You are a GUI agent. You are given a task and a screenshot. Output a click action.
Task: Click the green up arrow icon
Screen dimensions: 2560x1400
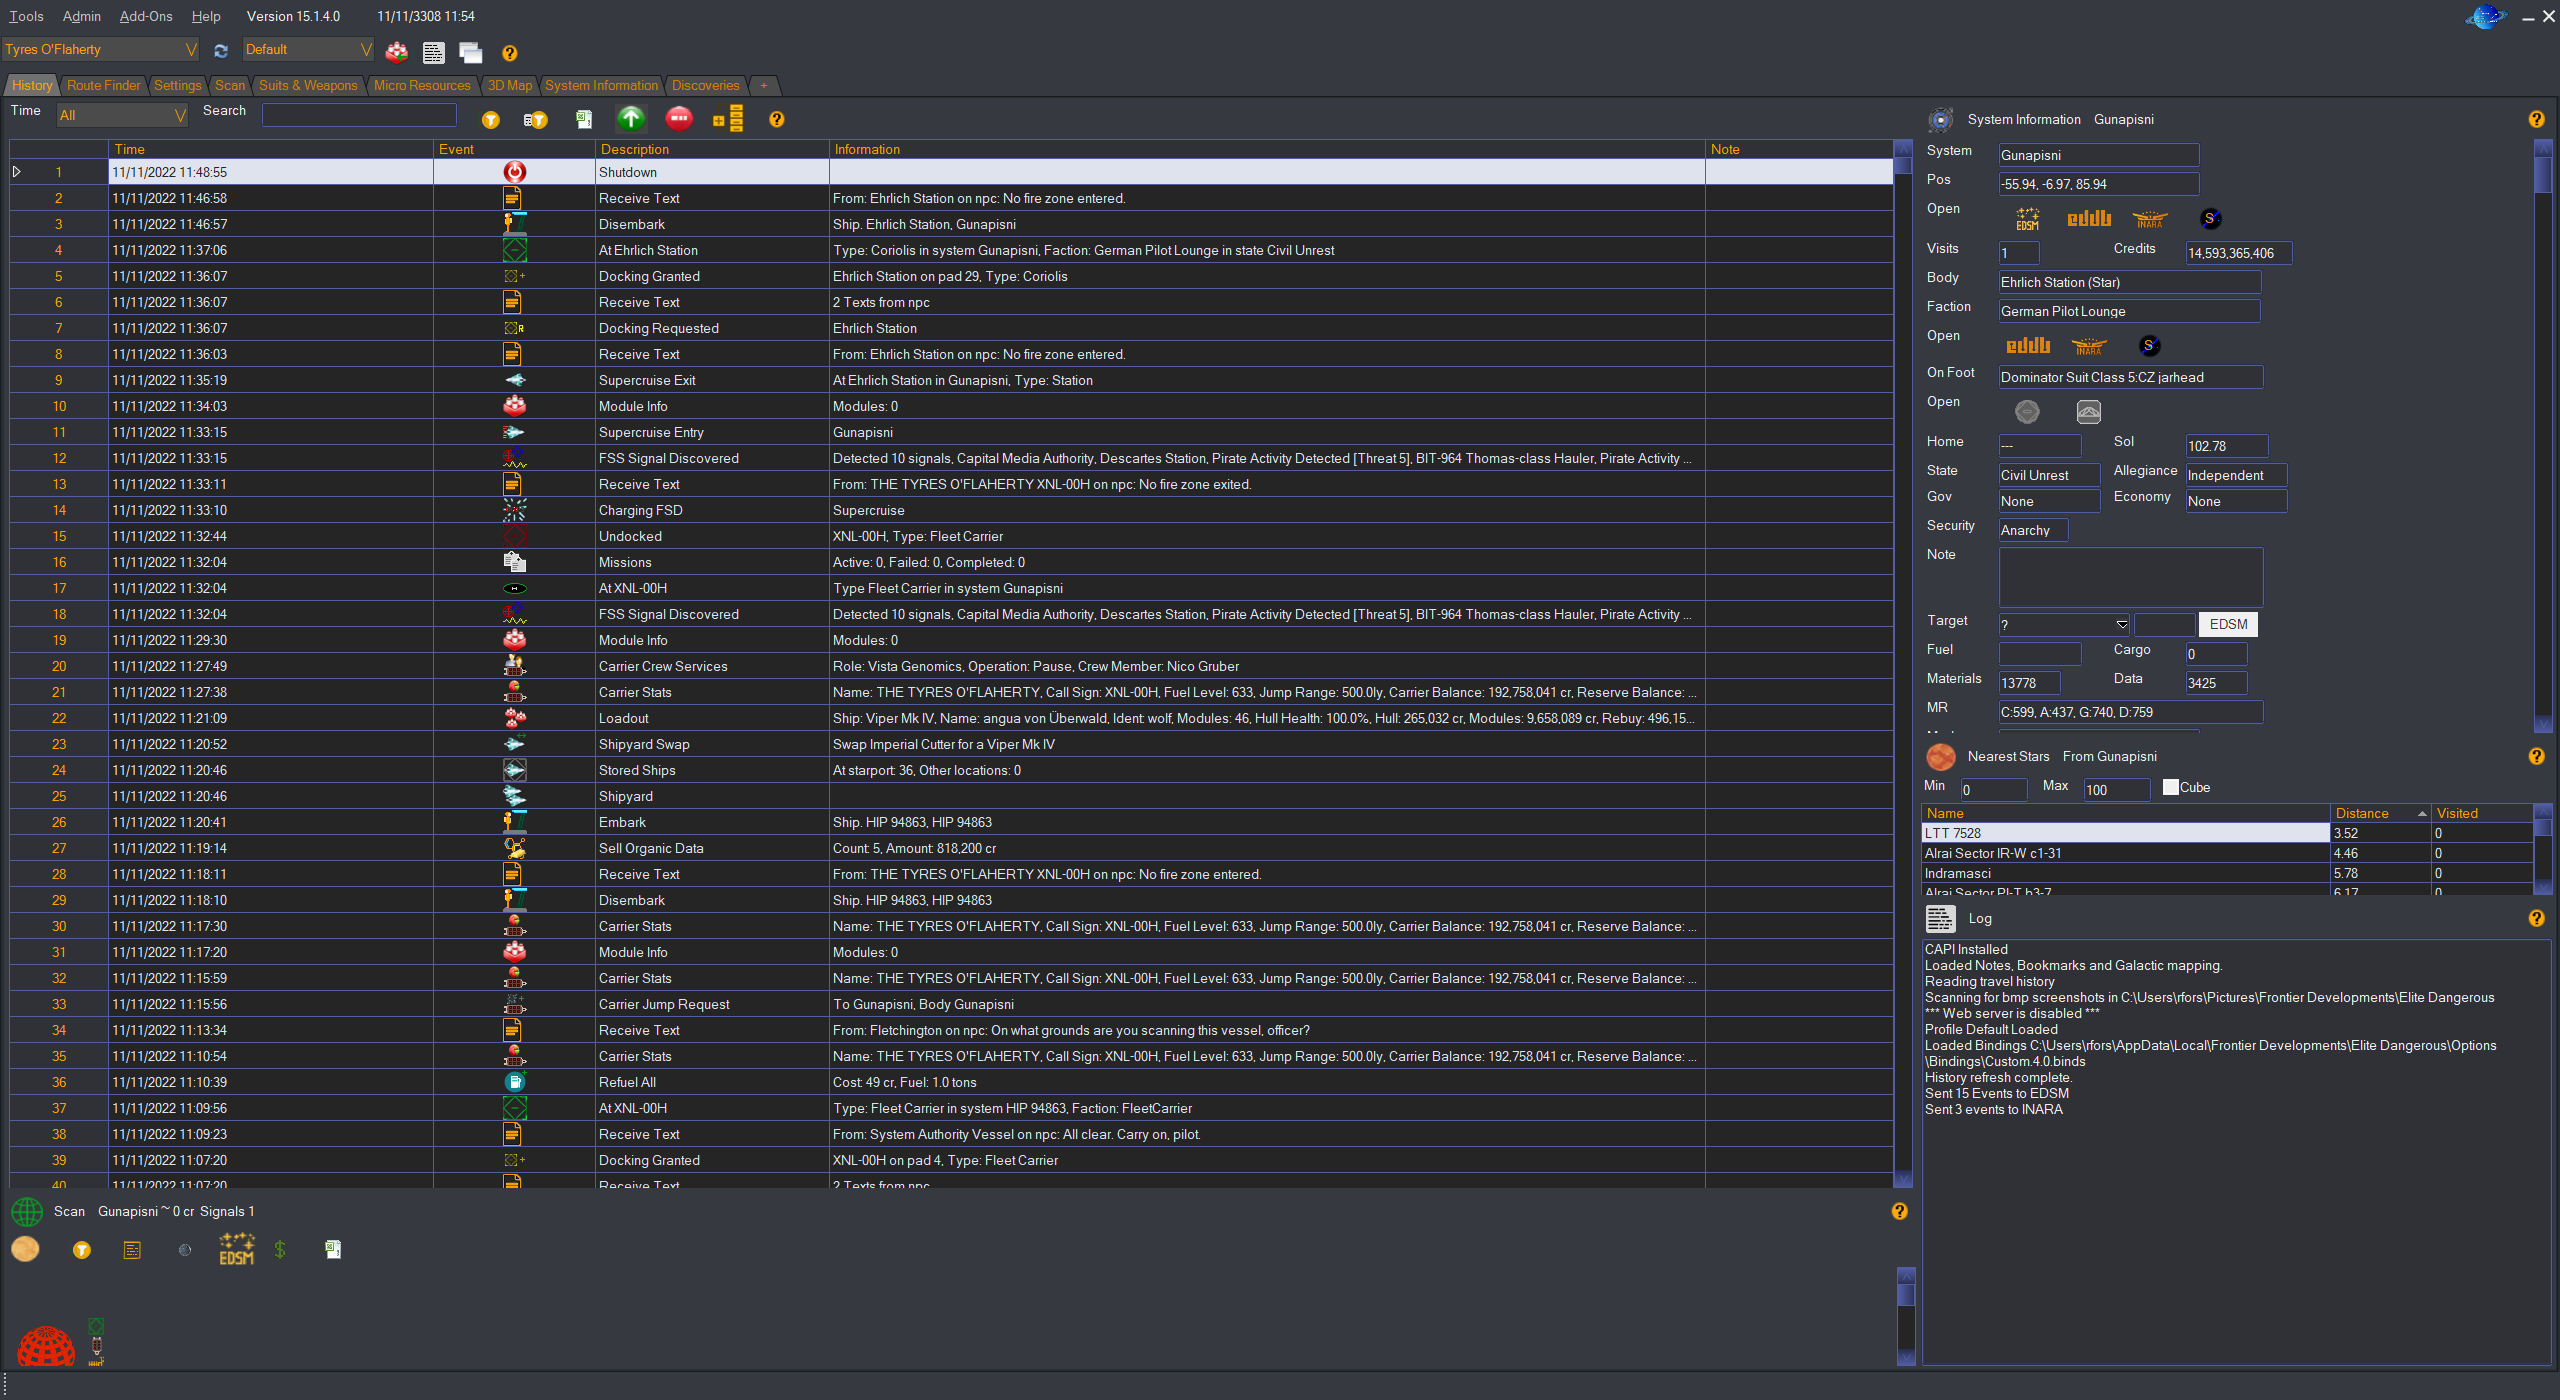tap(631, 119)
